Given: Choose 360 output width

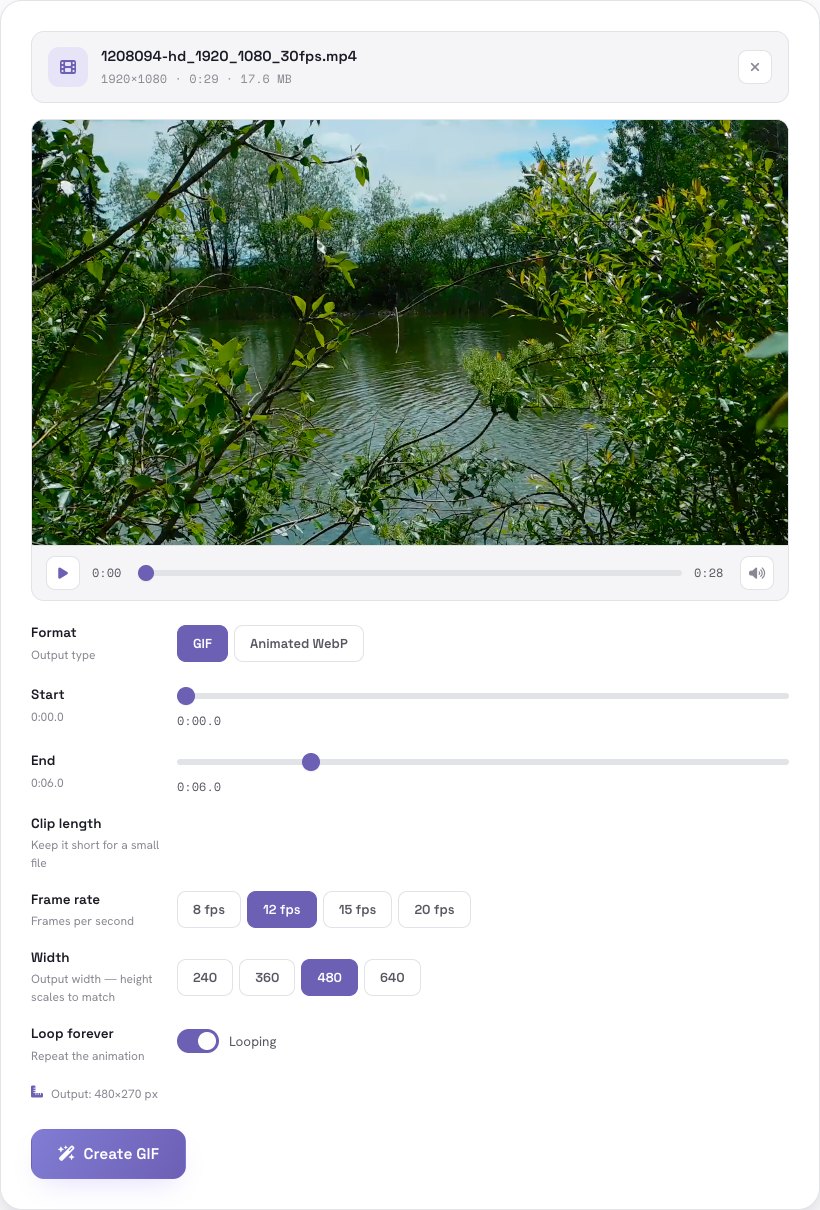Looking at the screenshot, I should (x=267, y=978).
